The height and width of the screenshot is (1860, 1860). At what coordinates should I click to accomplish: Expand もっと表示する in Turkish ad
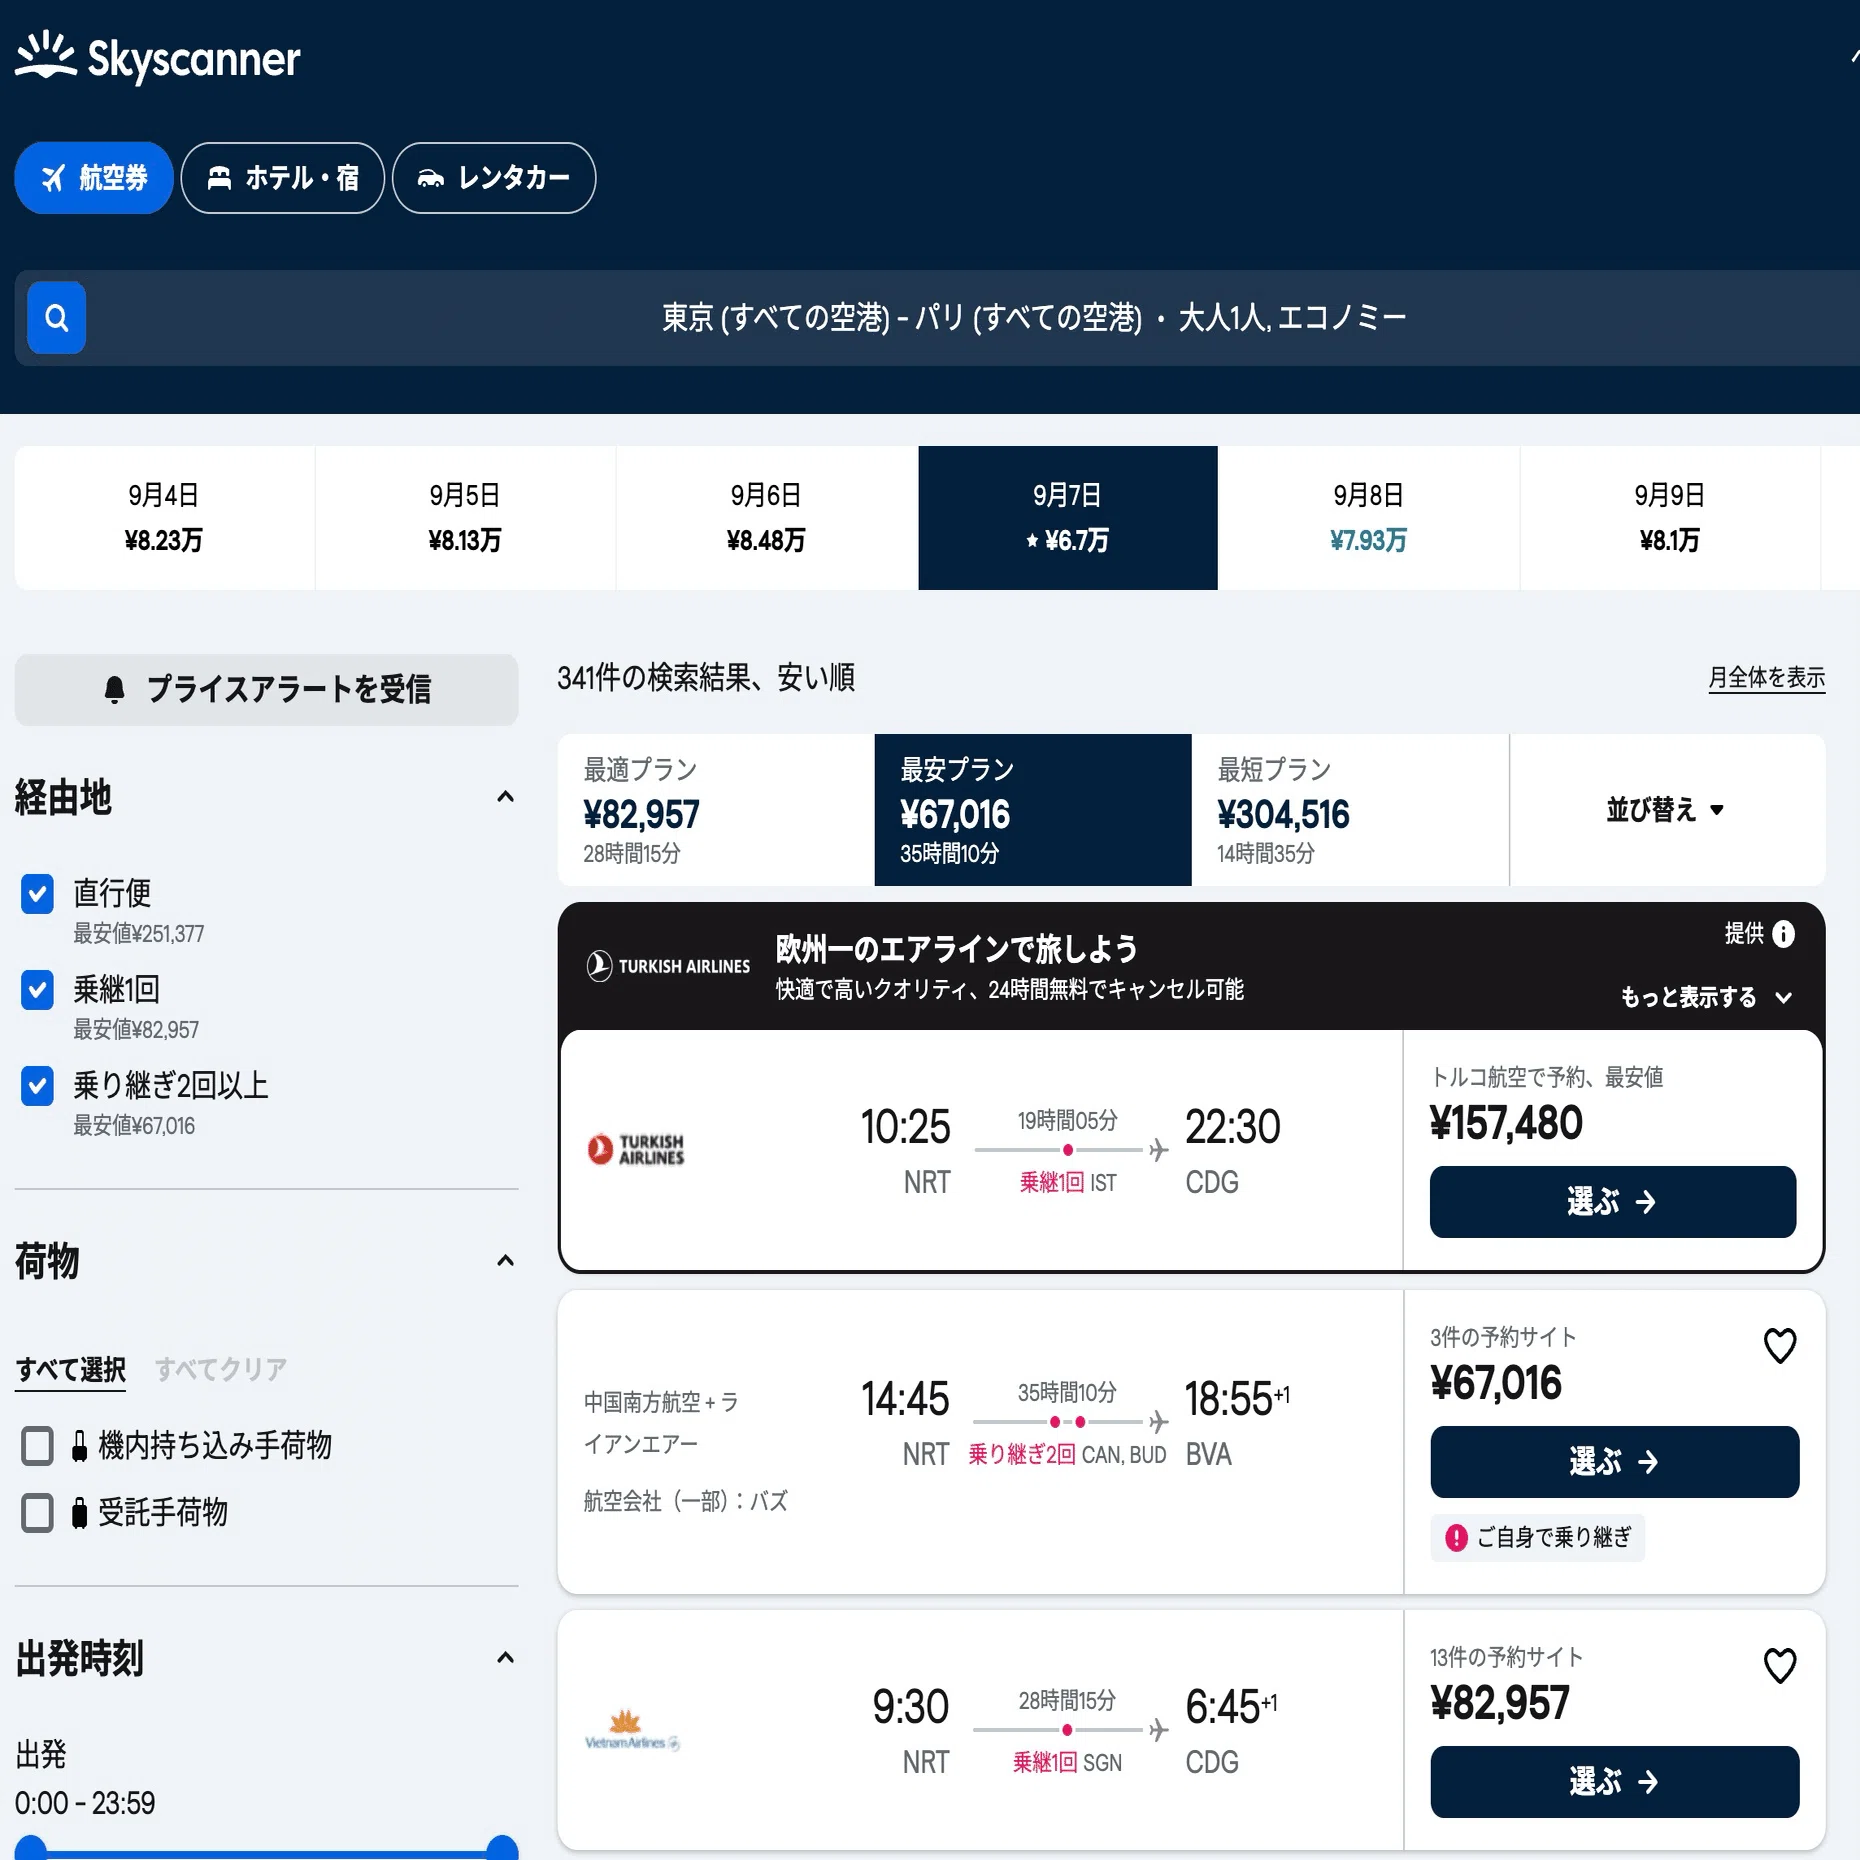pyautogui.click(x=1706, y=998)
